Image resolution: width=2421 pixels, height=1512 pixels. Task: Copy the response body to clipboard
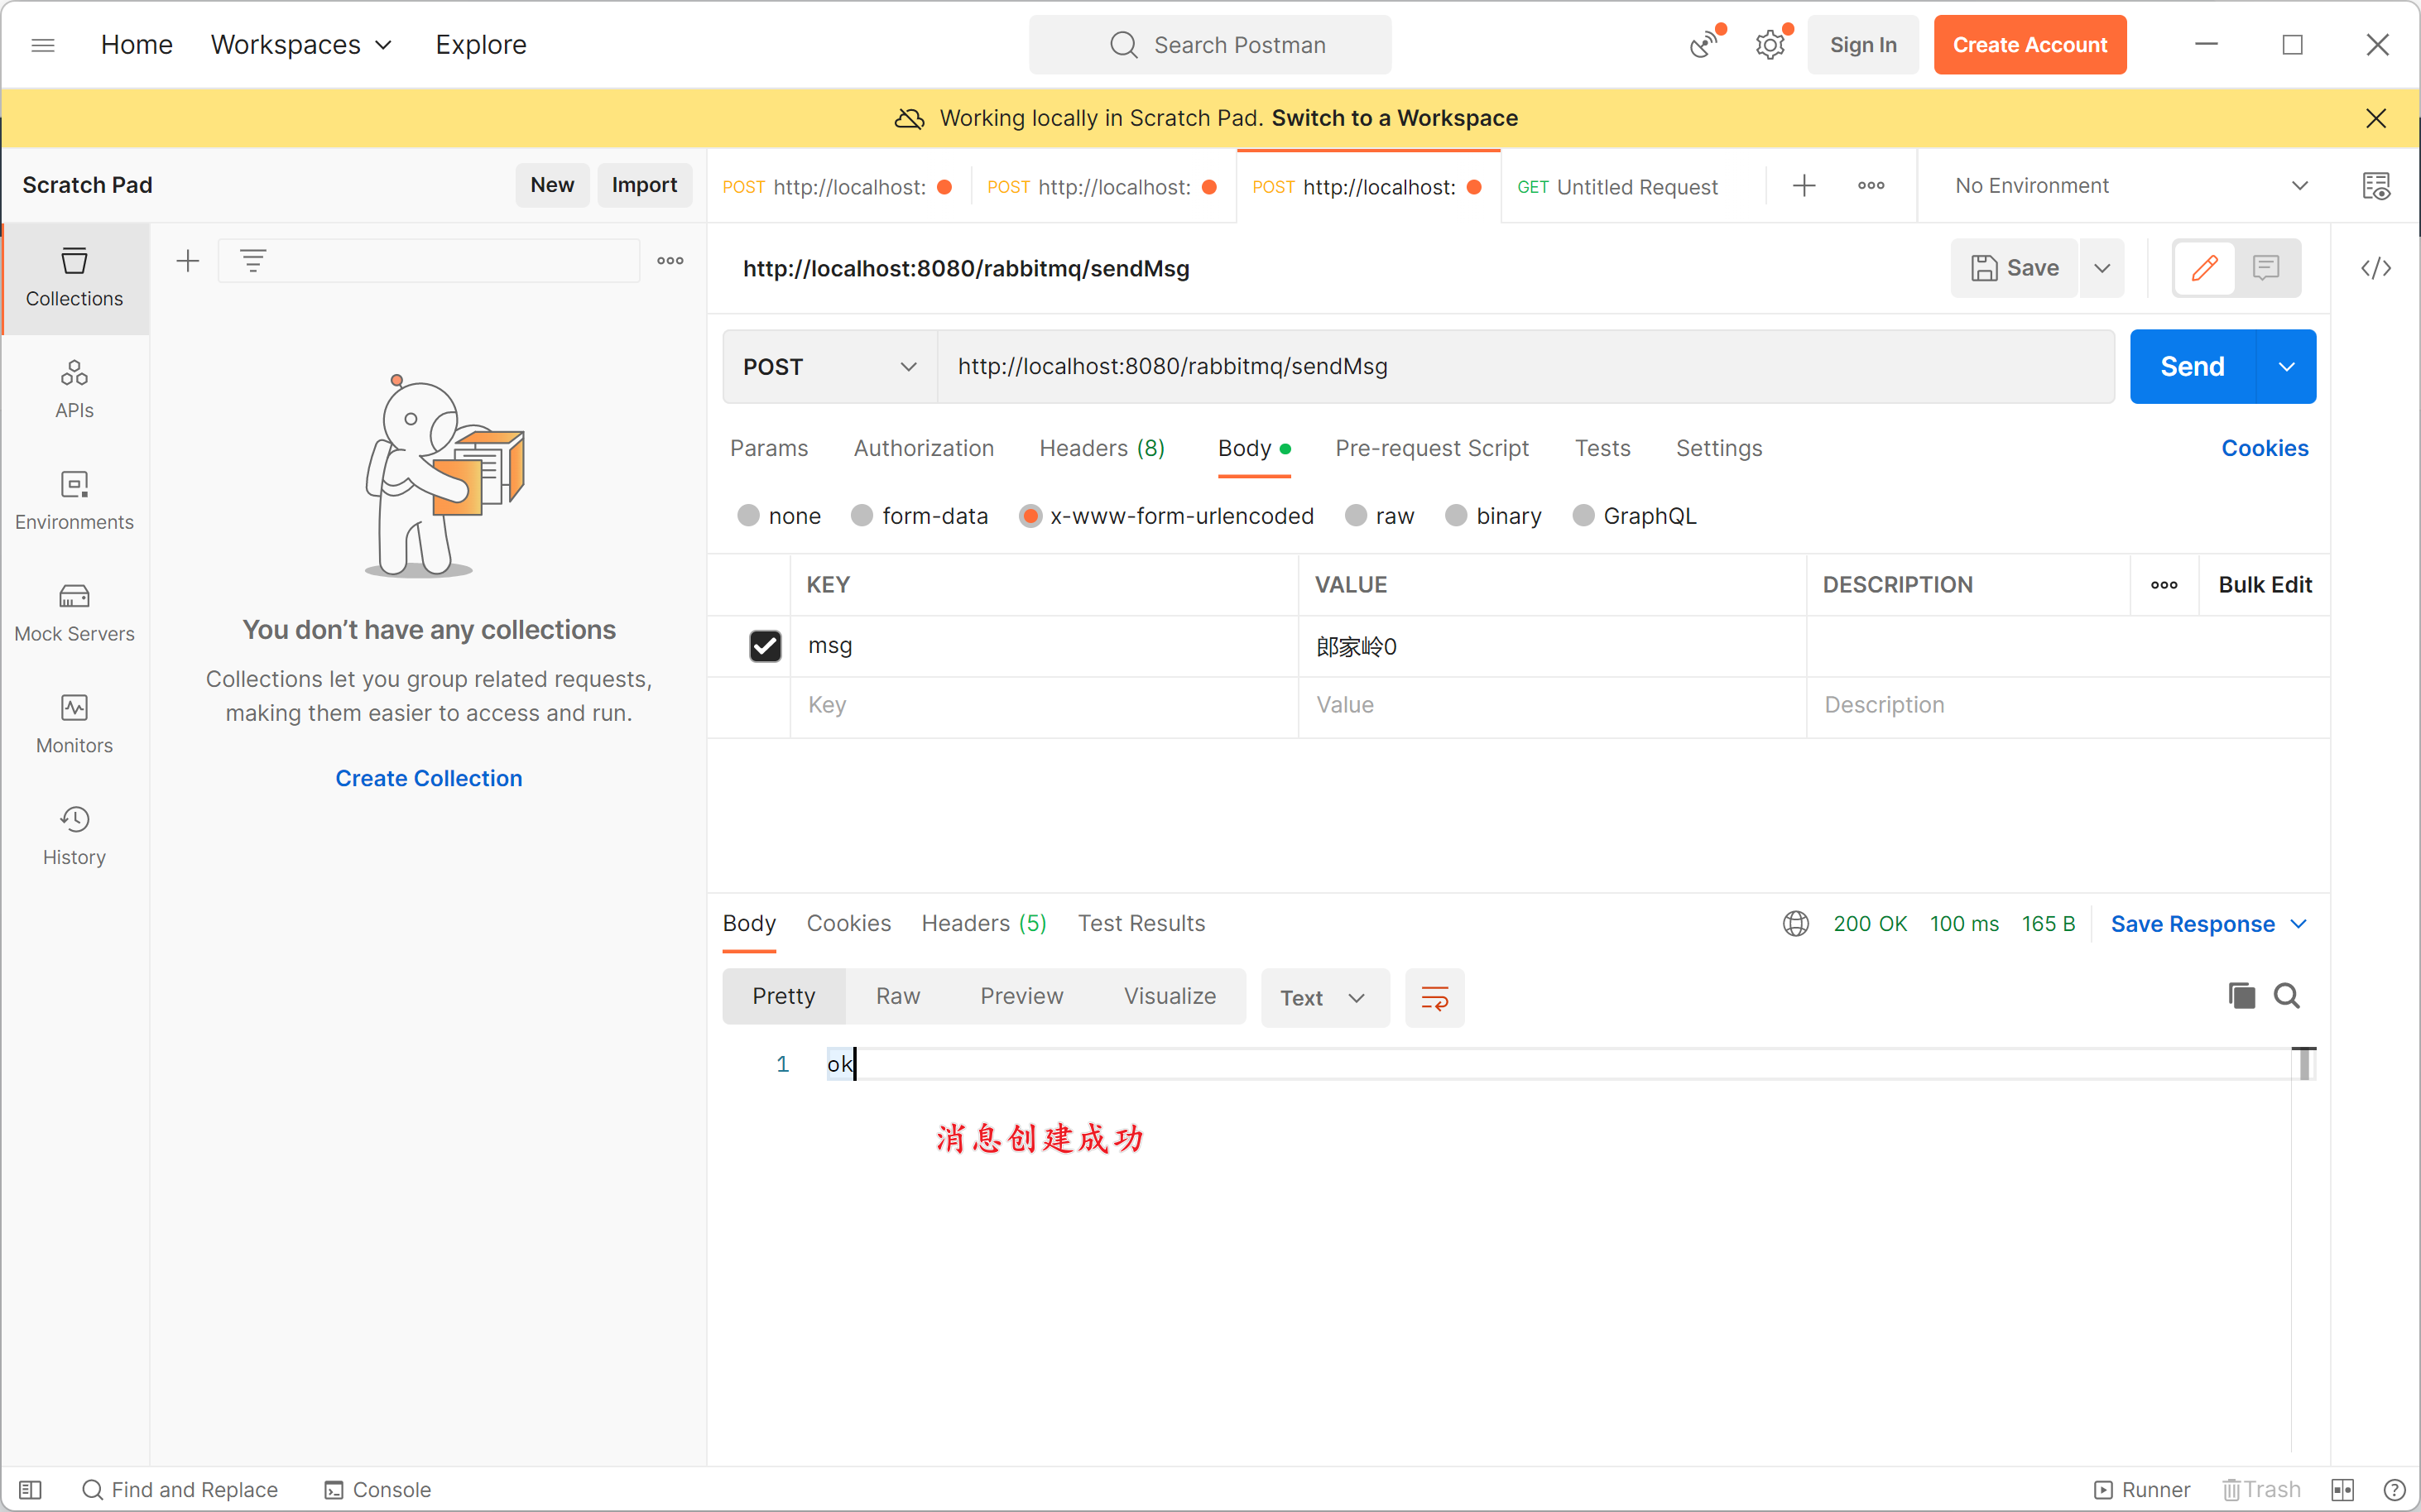click(x=2241, y=995)
